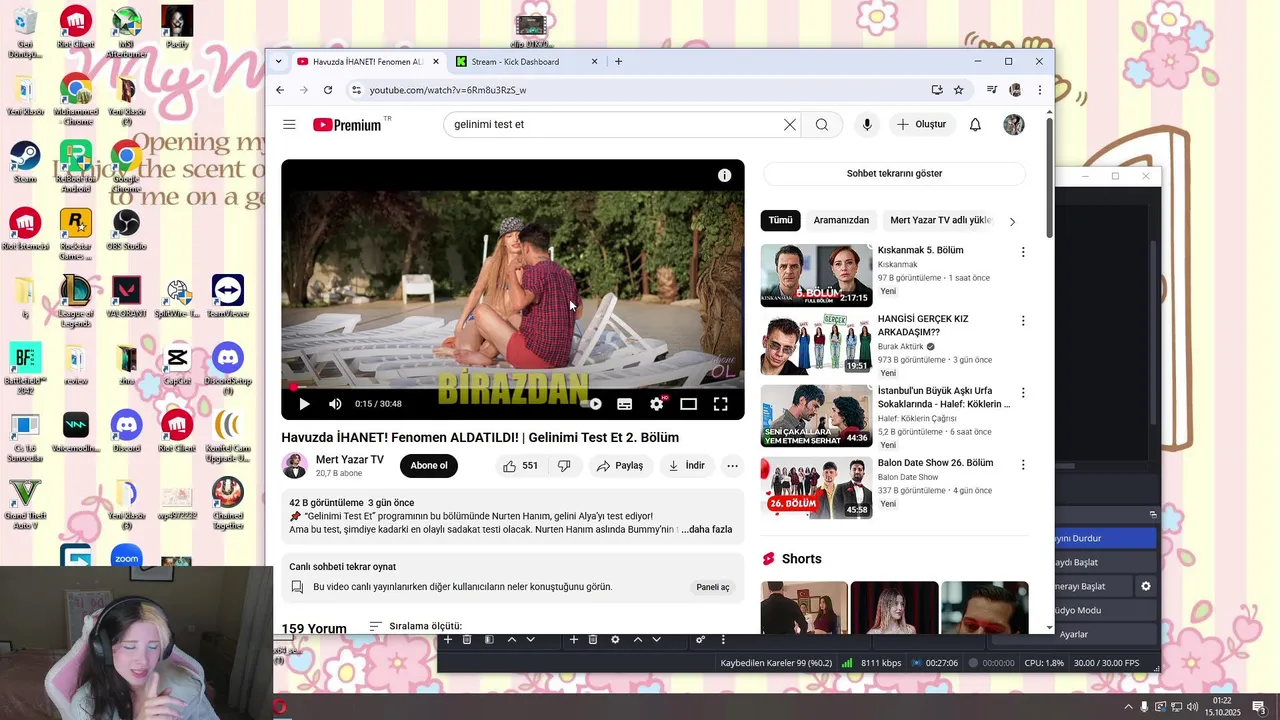Screen dimensions: 1280x720
Task: Open the YouTube hamburger guide menu
Action: [289, 125]
